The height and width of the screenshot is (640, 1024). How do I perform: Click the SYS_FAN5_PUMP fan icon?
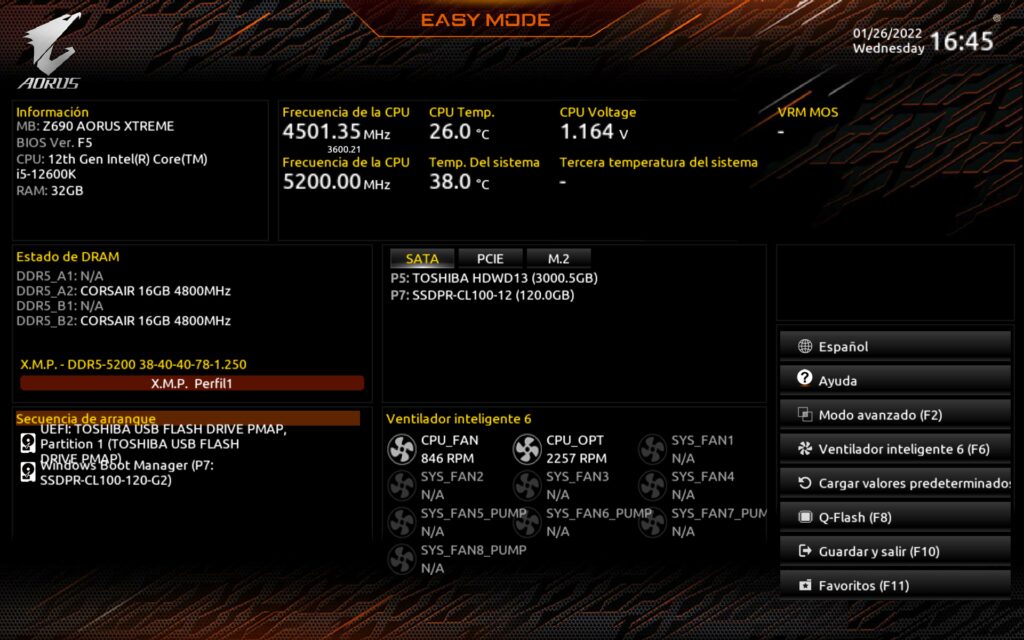[x=402, y=522]
